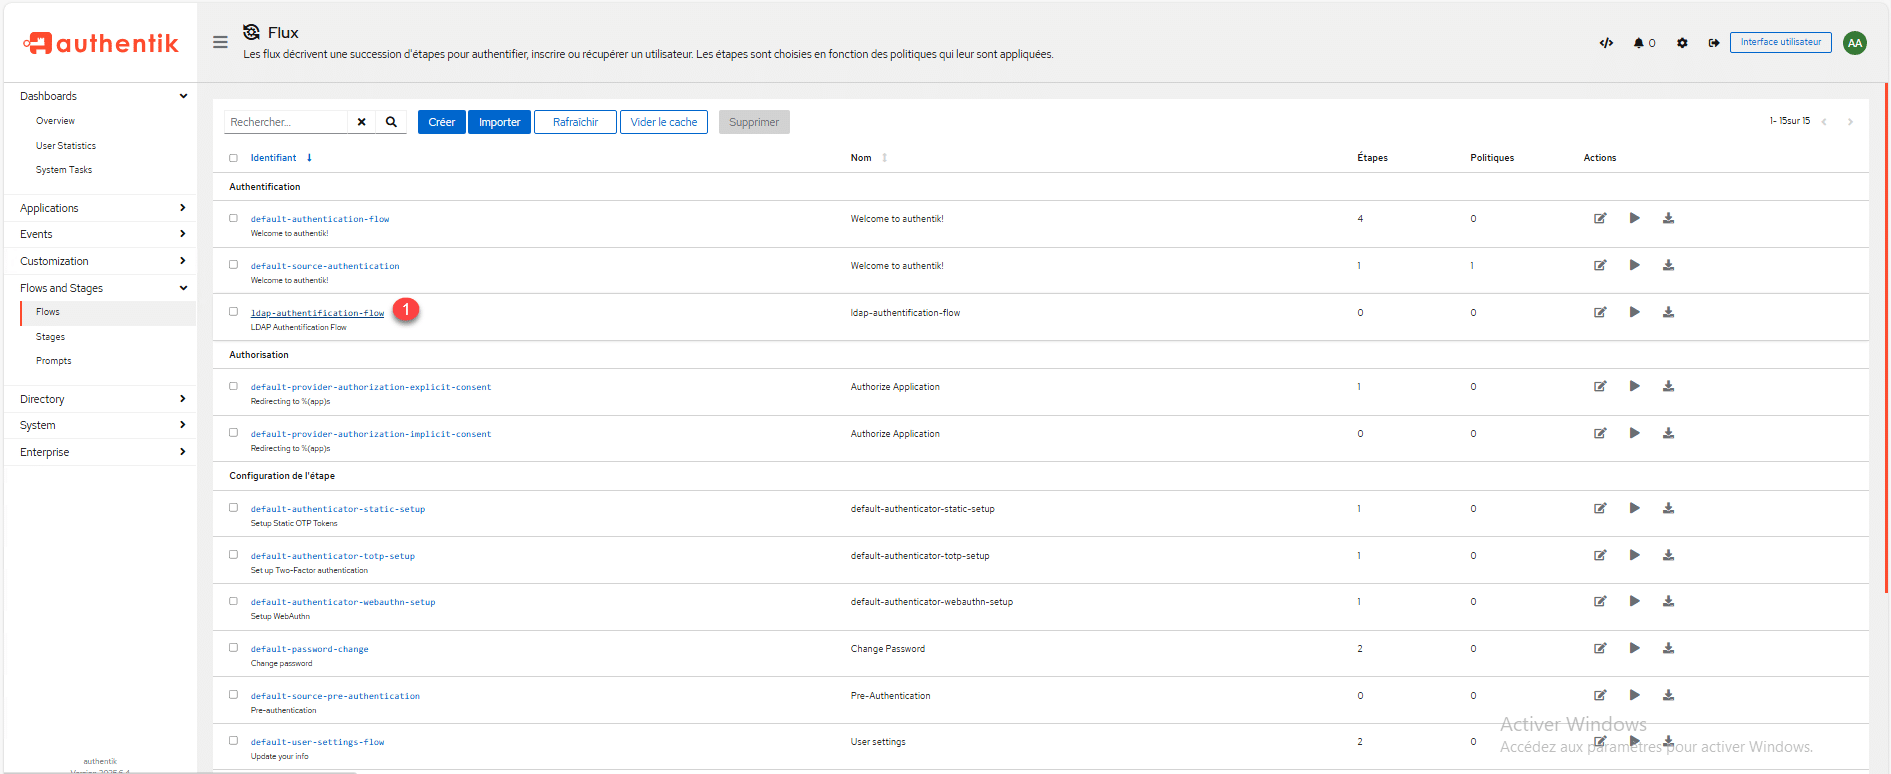Edit the default-authentication-flow row
This screenshot has width=1891, height=774.
click(x=1600, y=218)
